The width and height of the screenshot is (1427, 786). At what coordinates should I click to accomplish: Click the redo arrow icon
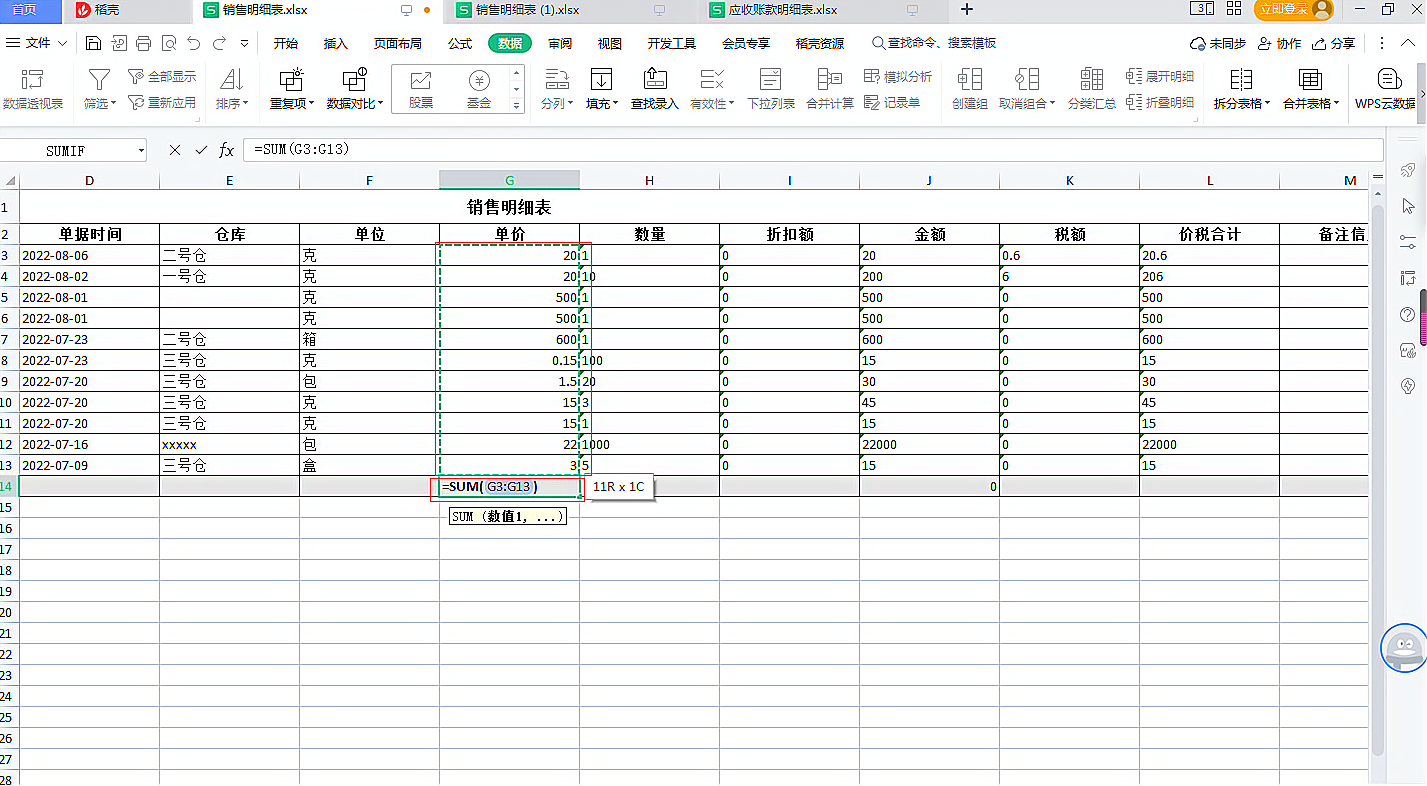point(219,43)
